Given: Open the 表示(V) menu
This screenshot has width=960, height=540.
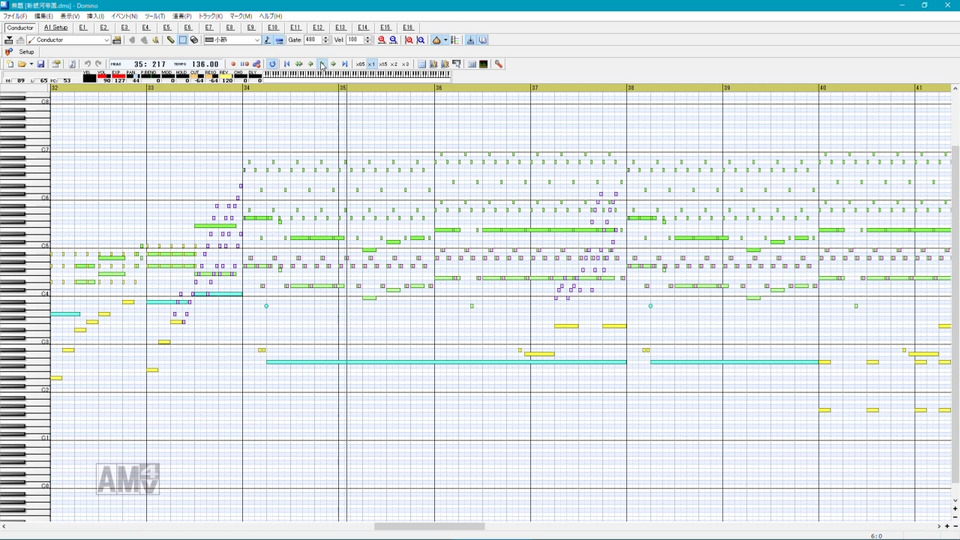Looking at the screenshot, I should tap(70, 16).
